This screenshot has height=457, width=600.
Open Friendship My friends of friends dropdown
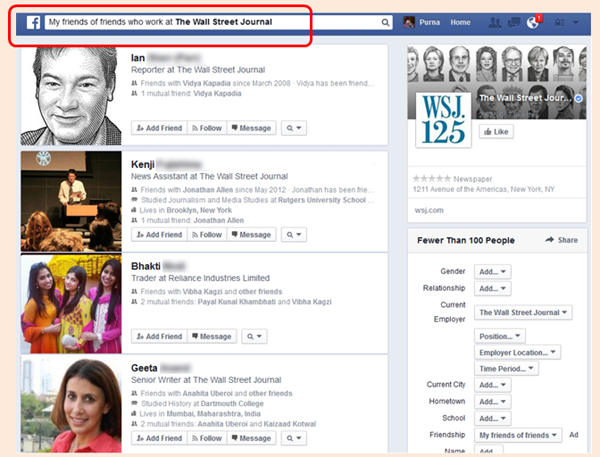pos(518,435)
